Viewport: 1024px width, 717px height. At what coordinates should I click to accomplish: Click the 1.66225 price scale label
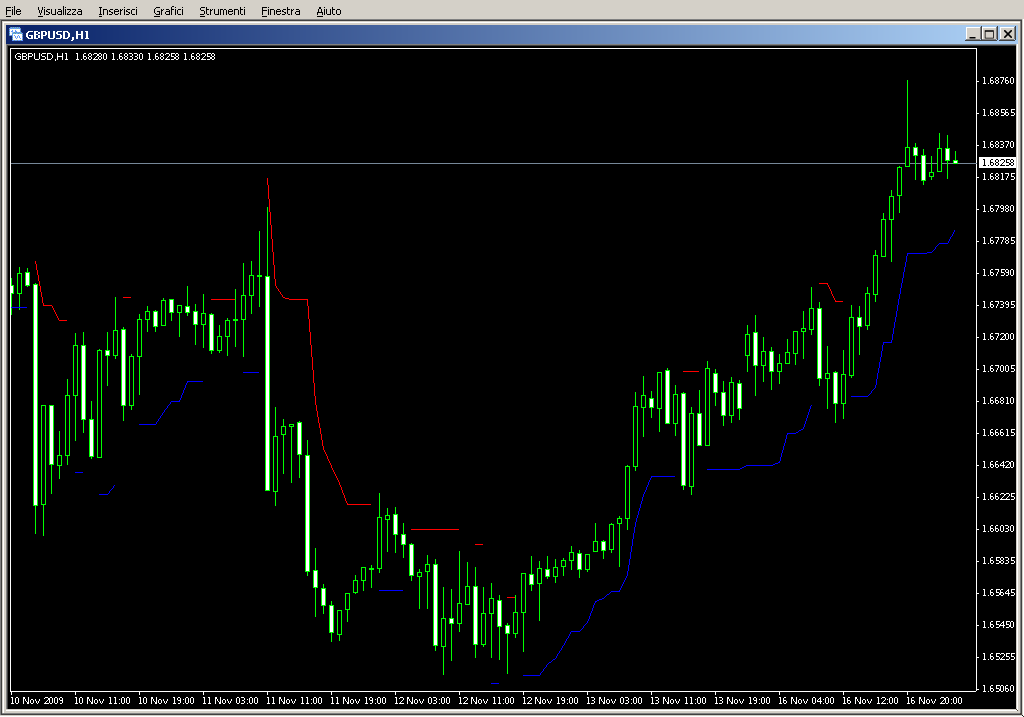[998, 497]
